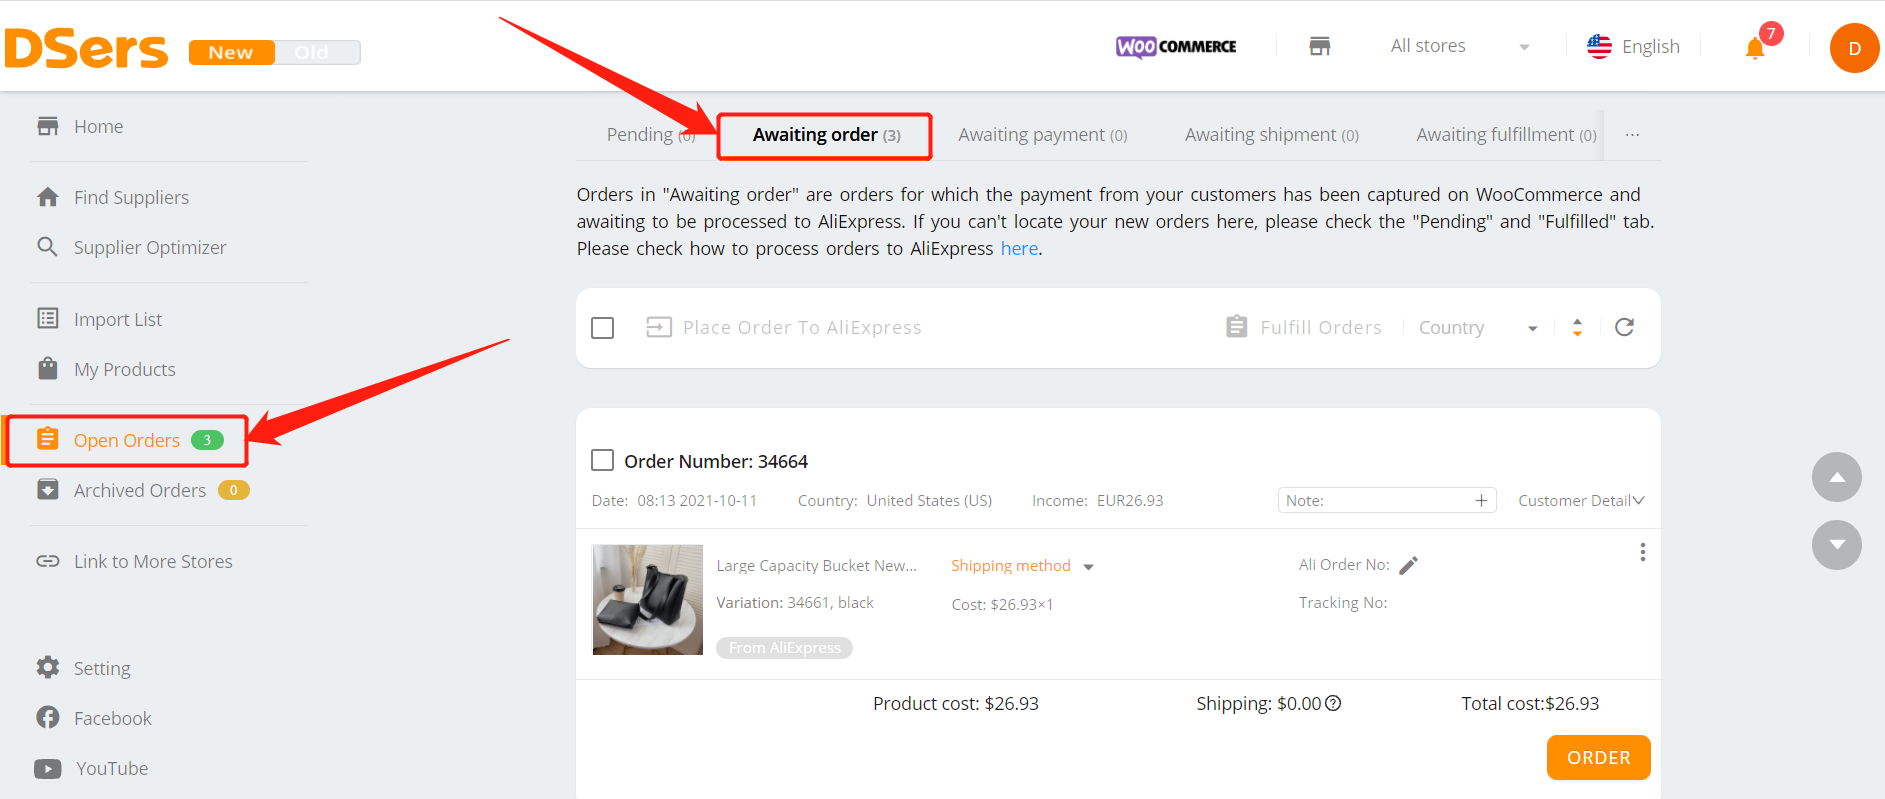Add a note with plus icon
Screen dimensions: 1885x799
point(1481,500)
